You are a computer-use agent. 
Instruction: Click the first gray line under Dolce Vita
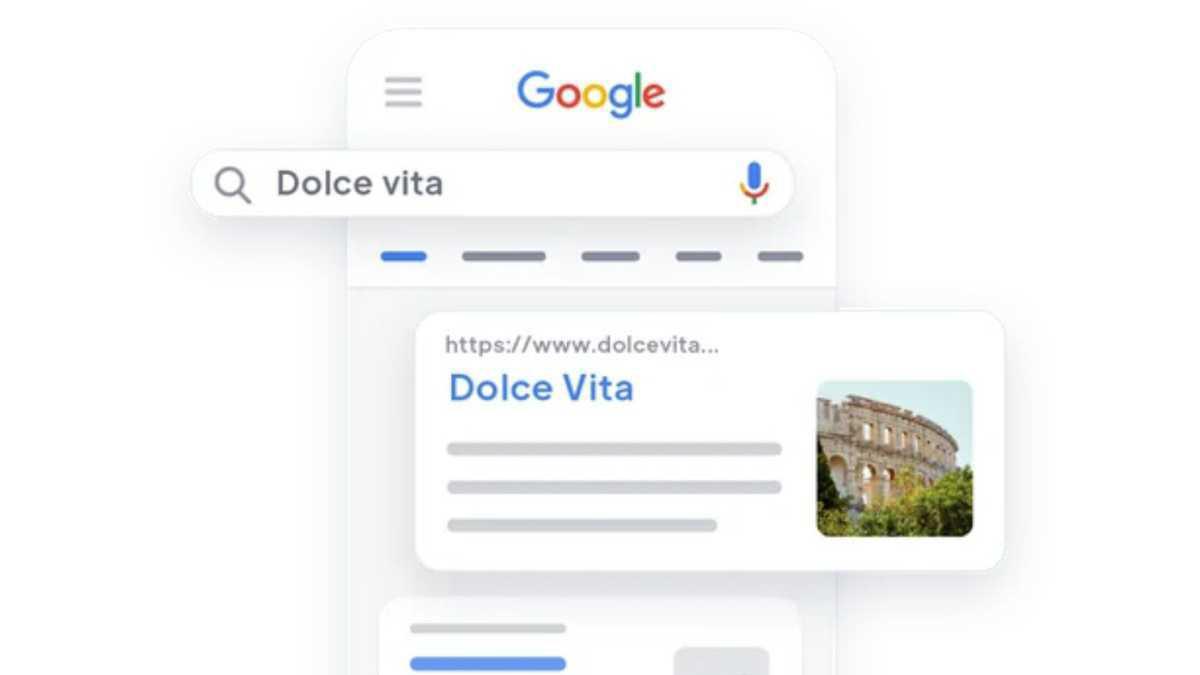(614, 449)
